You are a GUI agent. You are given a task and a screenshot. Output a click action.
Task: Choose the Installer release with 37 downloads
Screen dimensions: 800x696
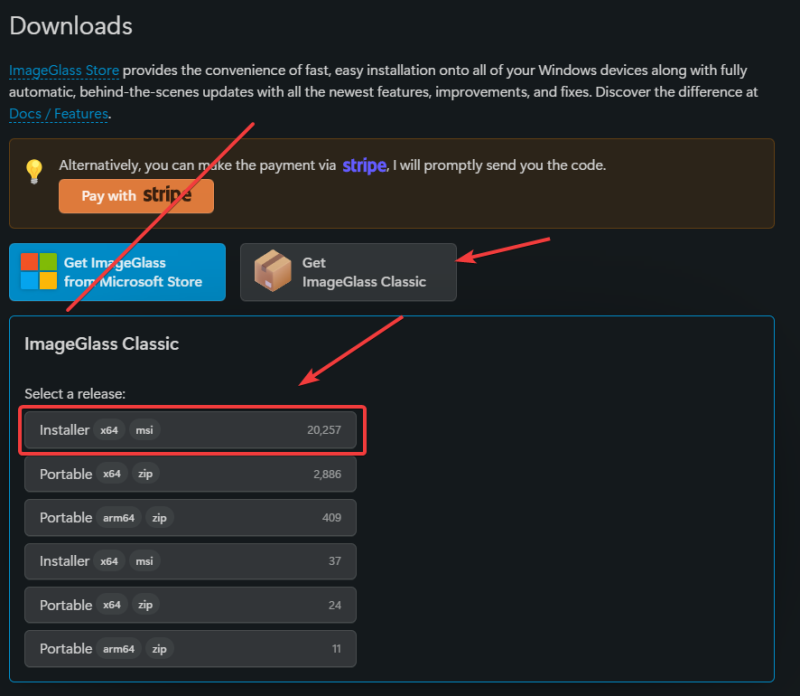(x=190, y=561)
